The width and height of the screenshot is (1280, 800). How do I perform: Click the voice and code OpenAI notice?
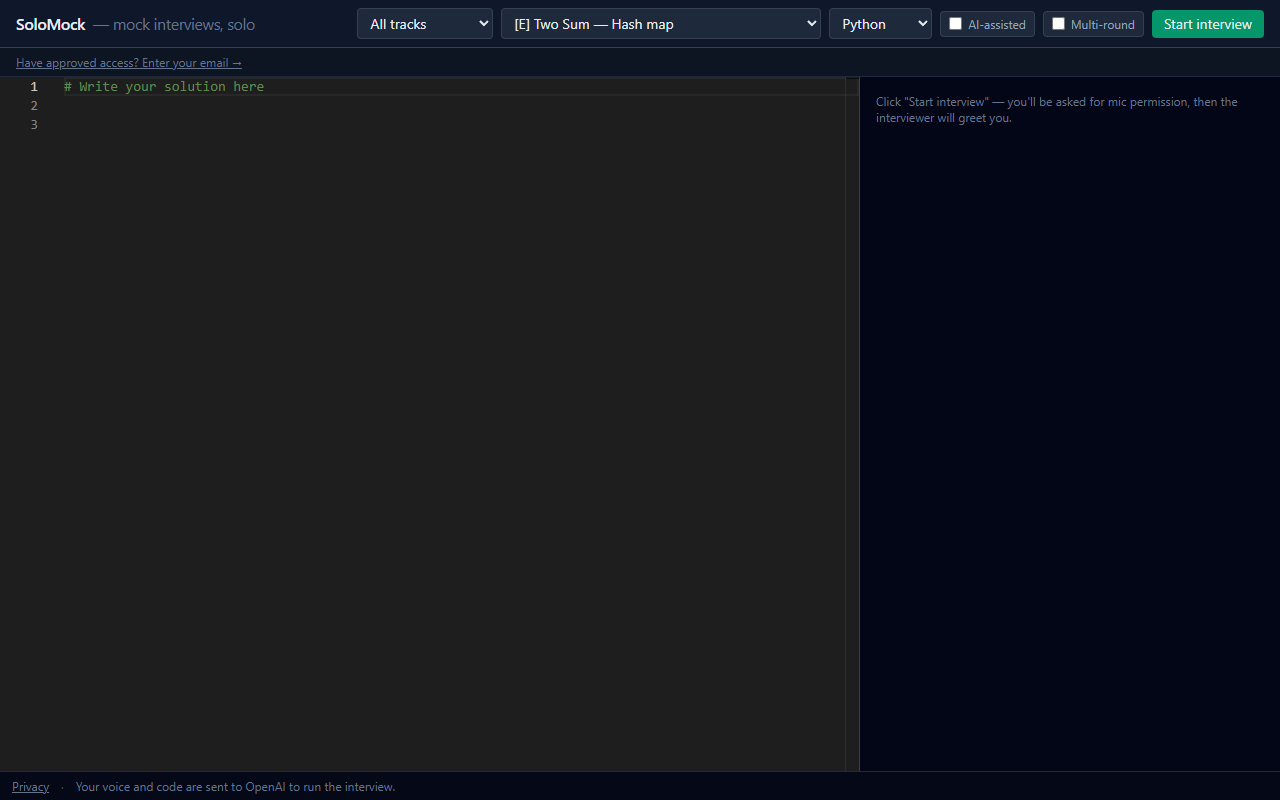point(235,787)
